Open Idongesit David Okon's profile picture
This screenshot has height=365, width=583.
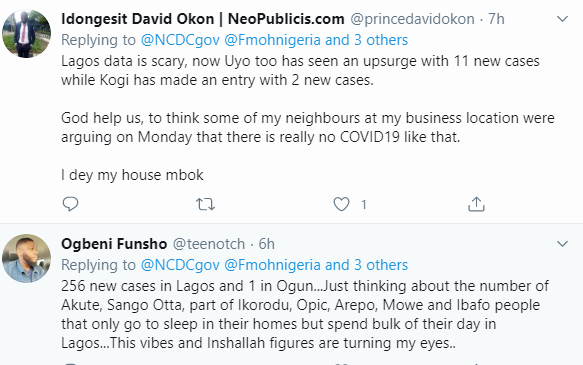[26, 34]
